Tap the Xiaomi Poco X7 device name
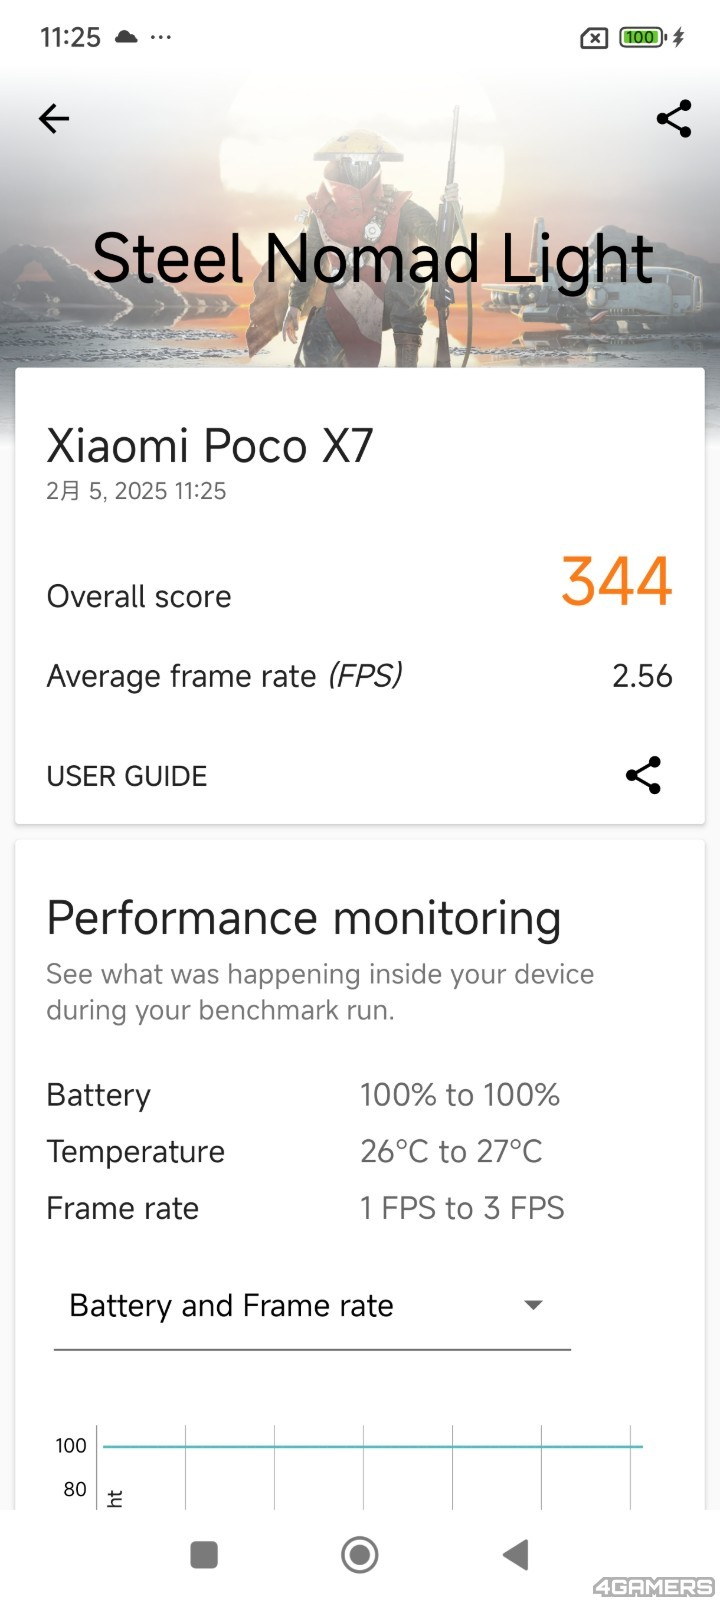 pyautogui.click(x=210, y=445)
